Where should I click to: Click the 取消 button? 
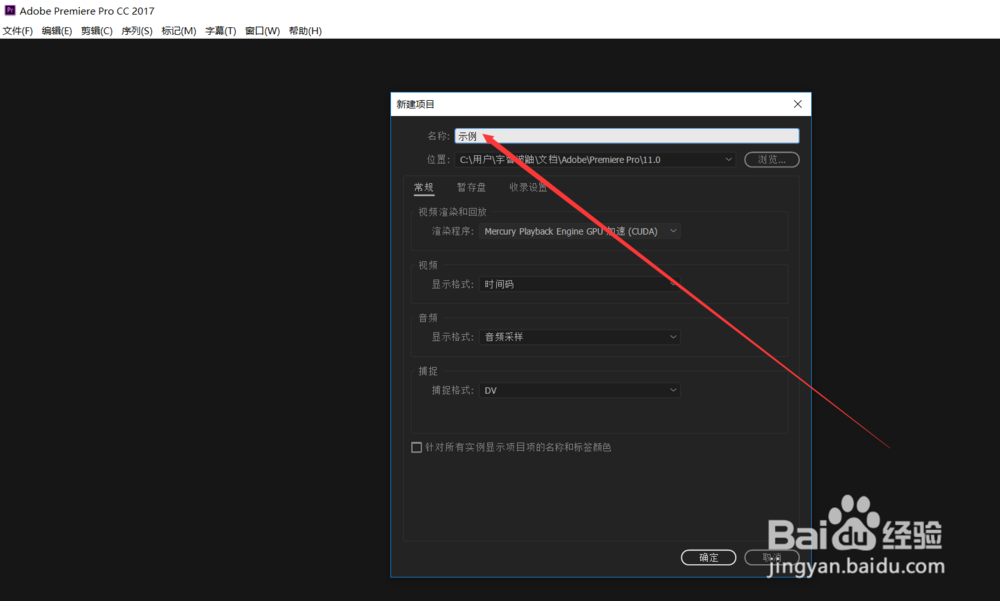point(772,557)
